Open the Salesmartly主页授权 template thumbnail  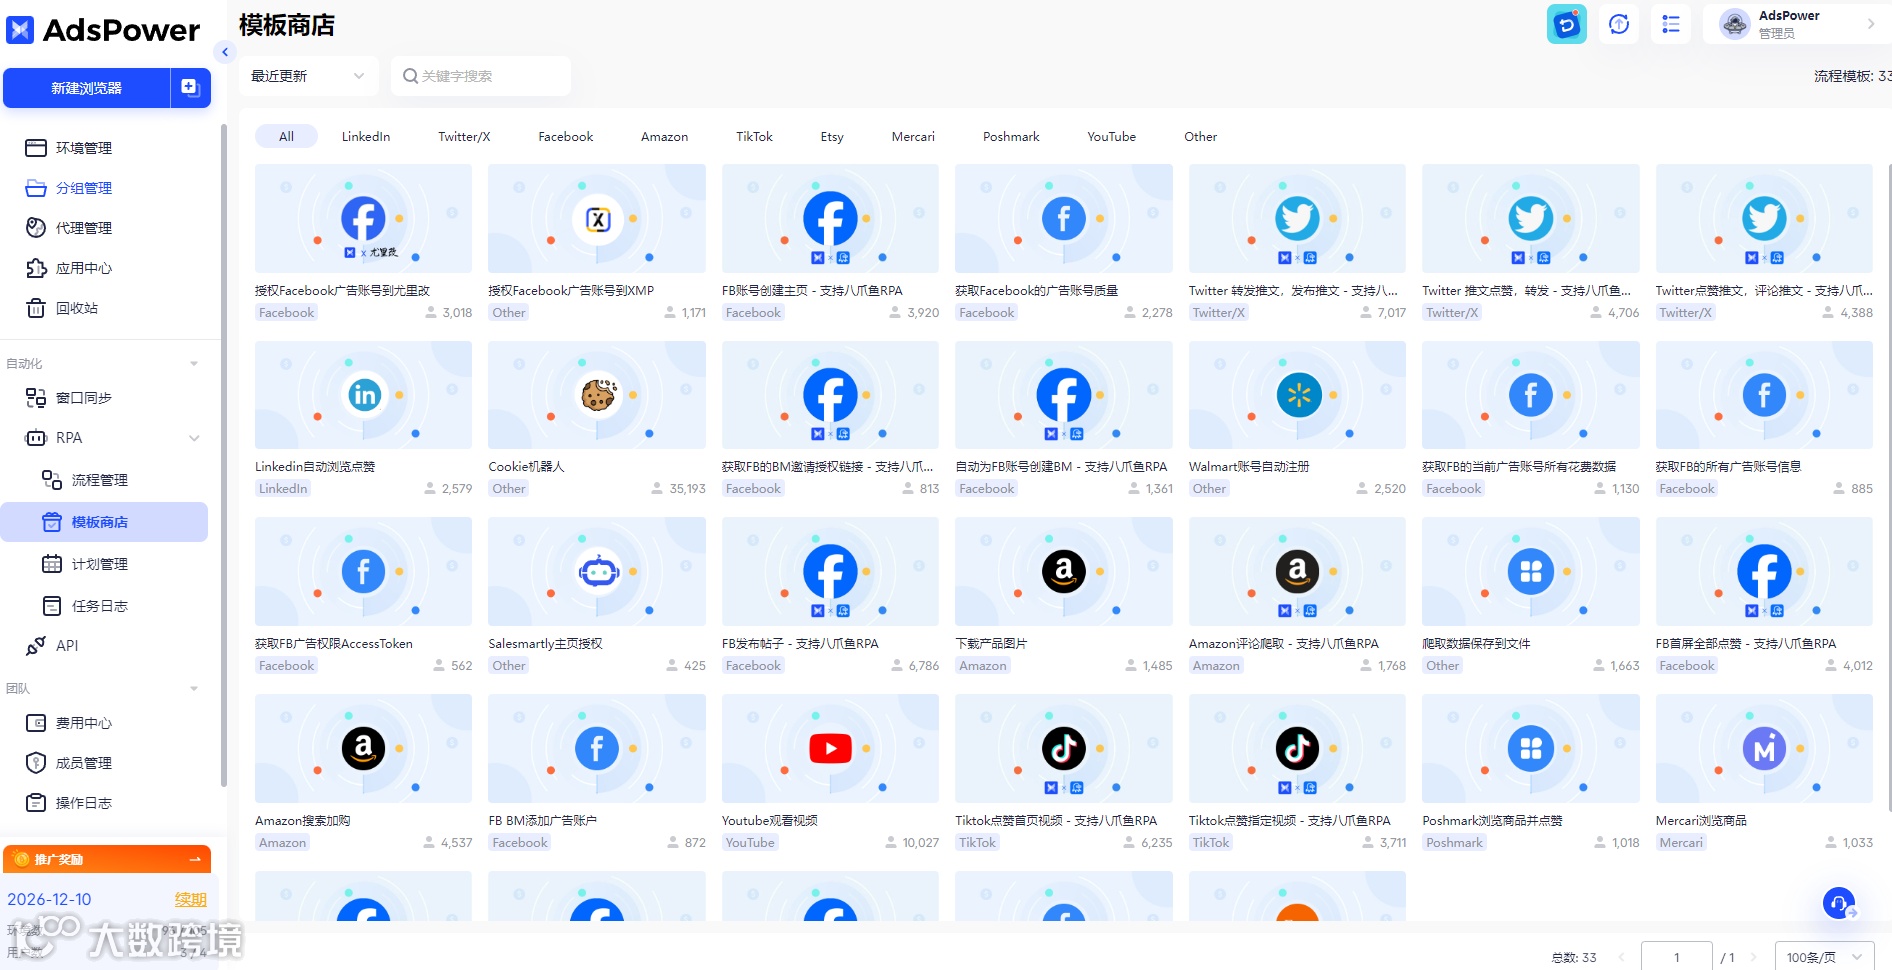pyautogui.click(x=597, y=572)
